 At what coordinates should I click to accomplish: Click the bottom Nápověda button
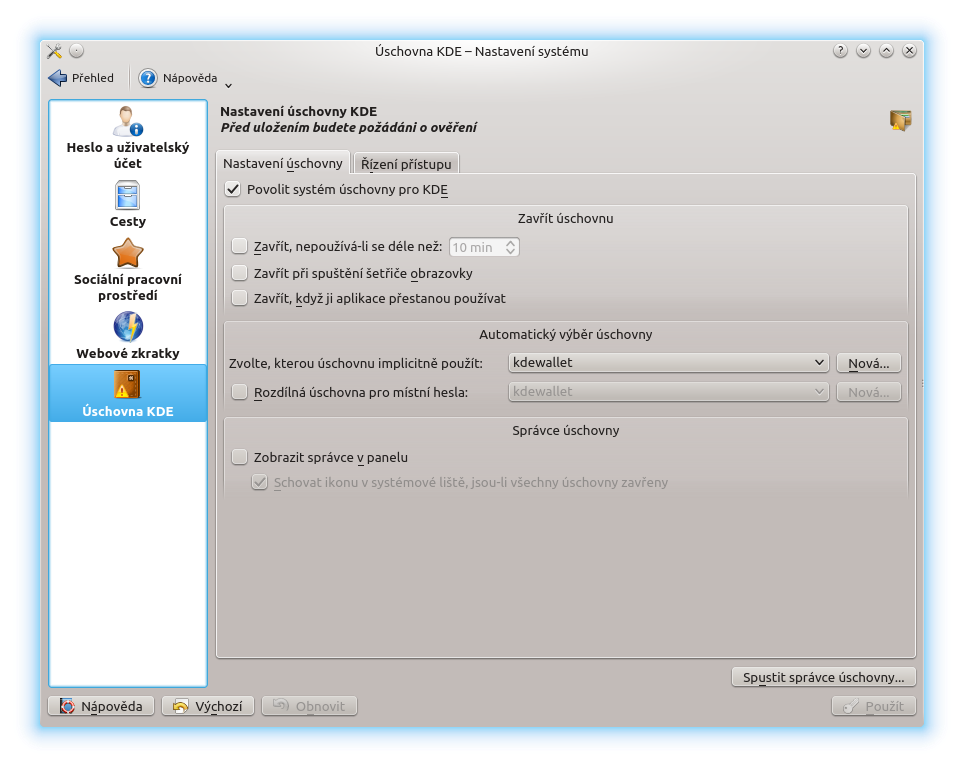[101, 706]
